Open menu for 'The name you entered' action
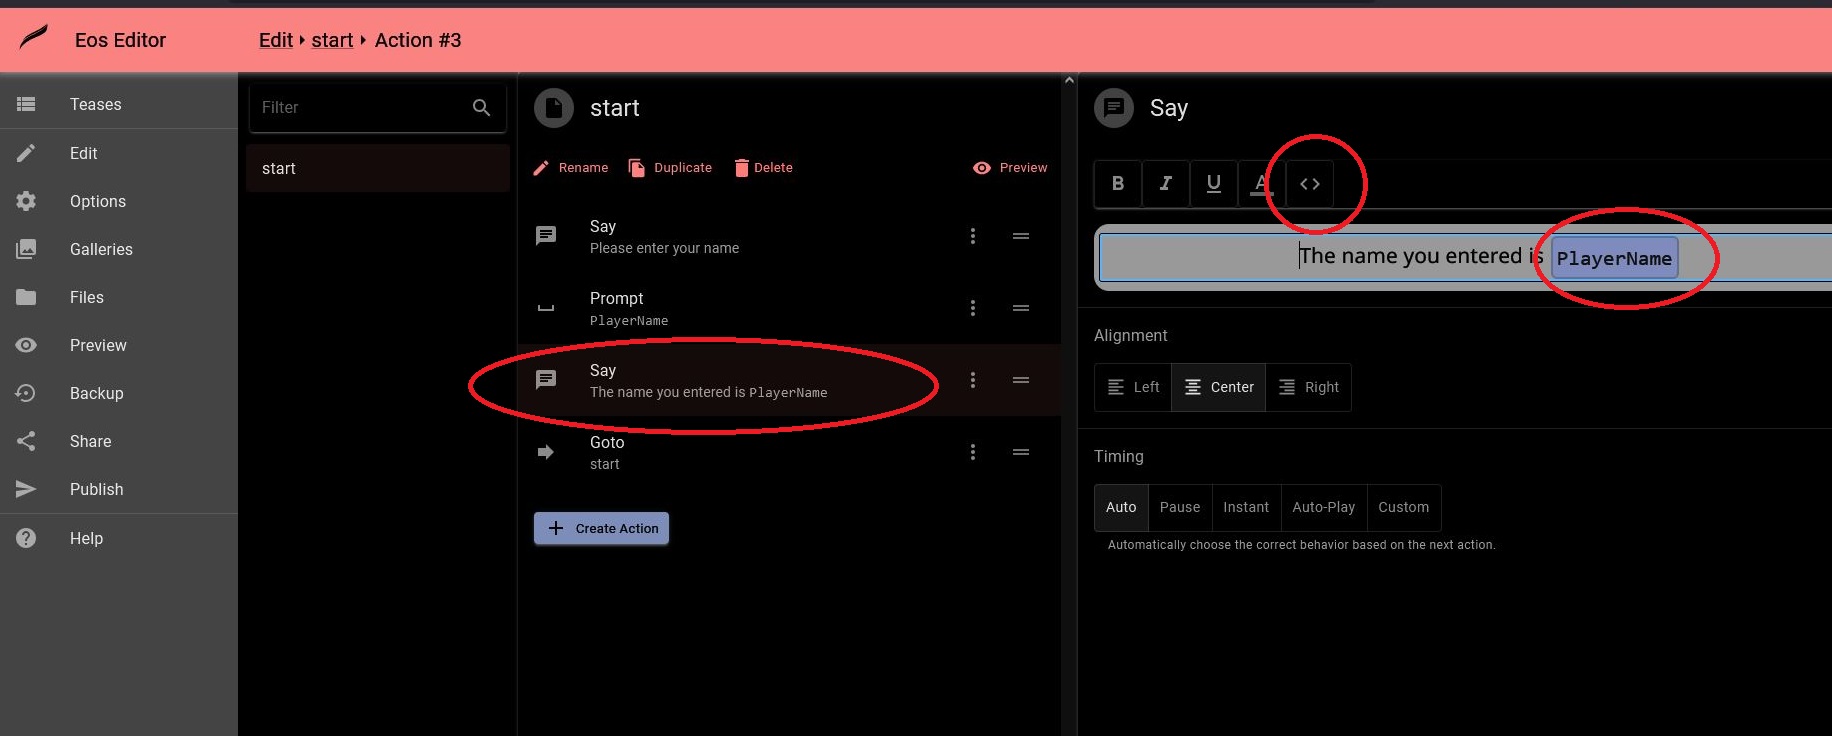The image size is (1832, 736). (973, 380)
